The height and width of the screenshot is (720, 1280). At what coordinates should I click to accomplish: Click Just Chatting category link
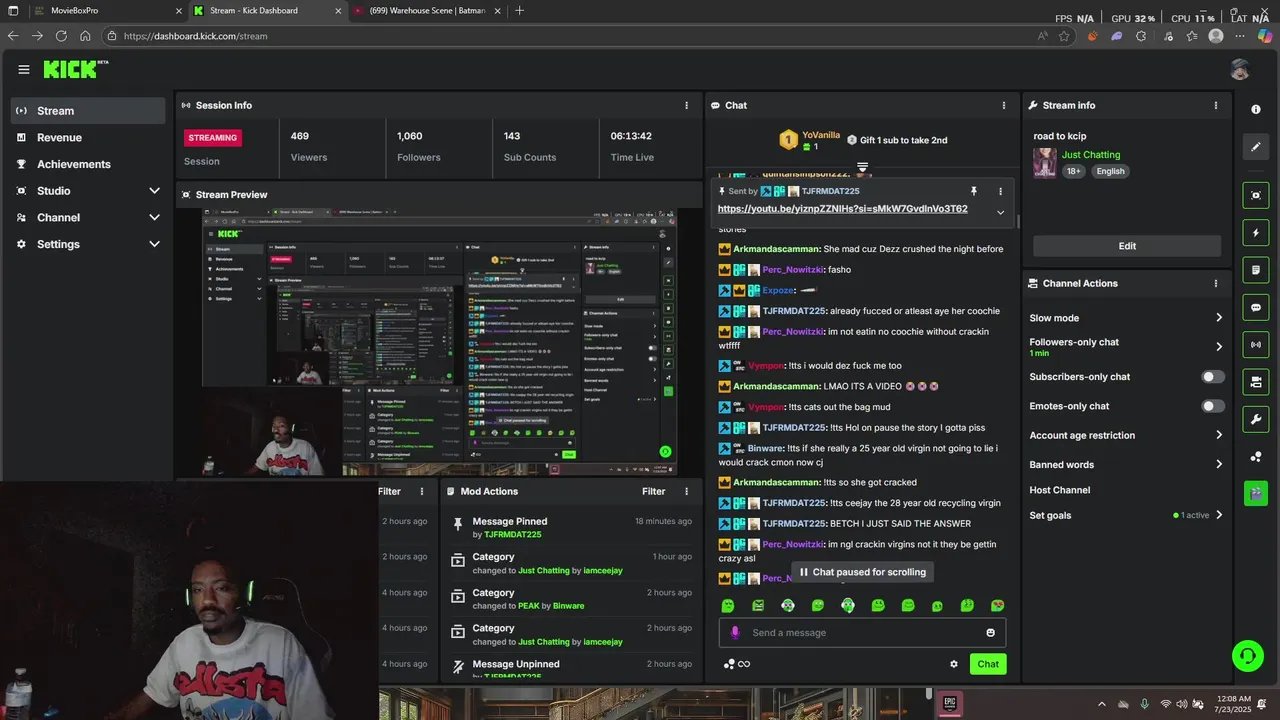pyautogui.click(x=1091, y=155)
